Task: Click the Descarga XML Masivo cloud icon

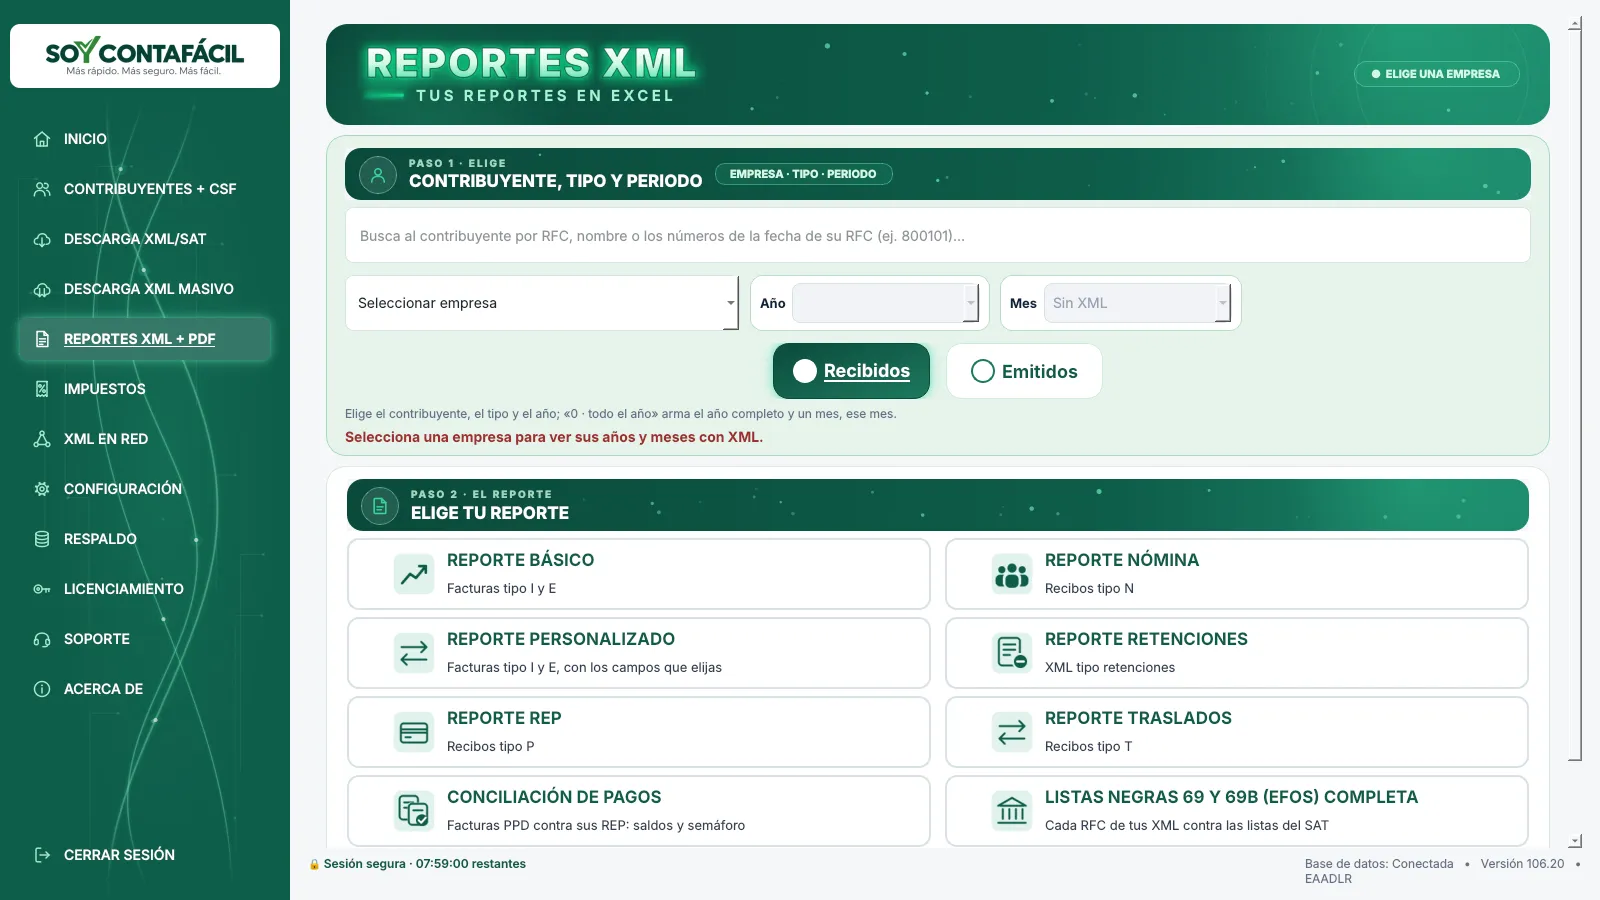Action: coord(42,289)
